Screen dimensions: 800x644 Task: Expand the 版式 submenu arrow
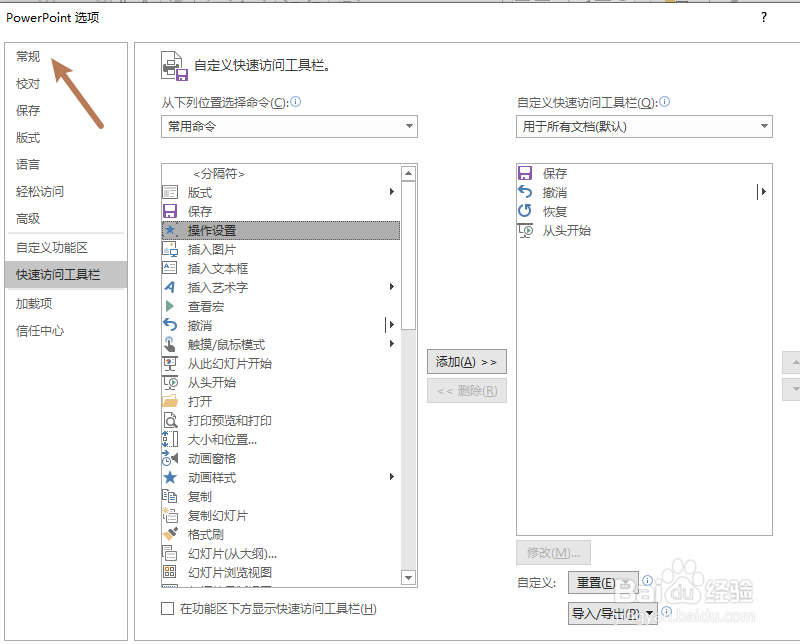tap(392, 192)
